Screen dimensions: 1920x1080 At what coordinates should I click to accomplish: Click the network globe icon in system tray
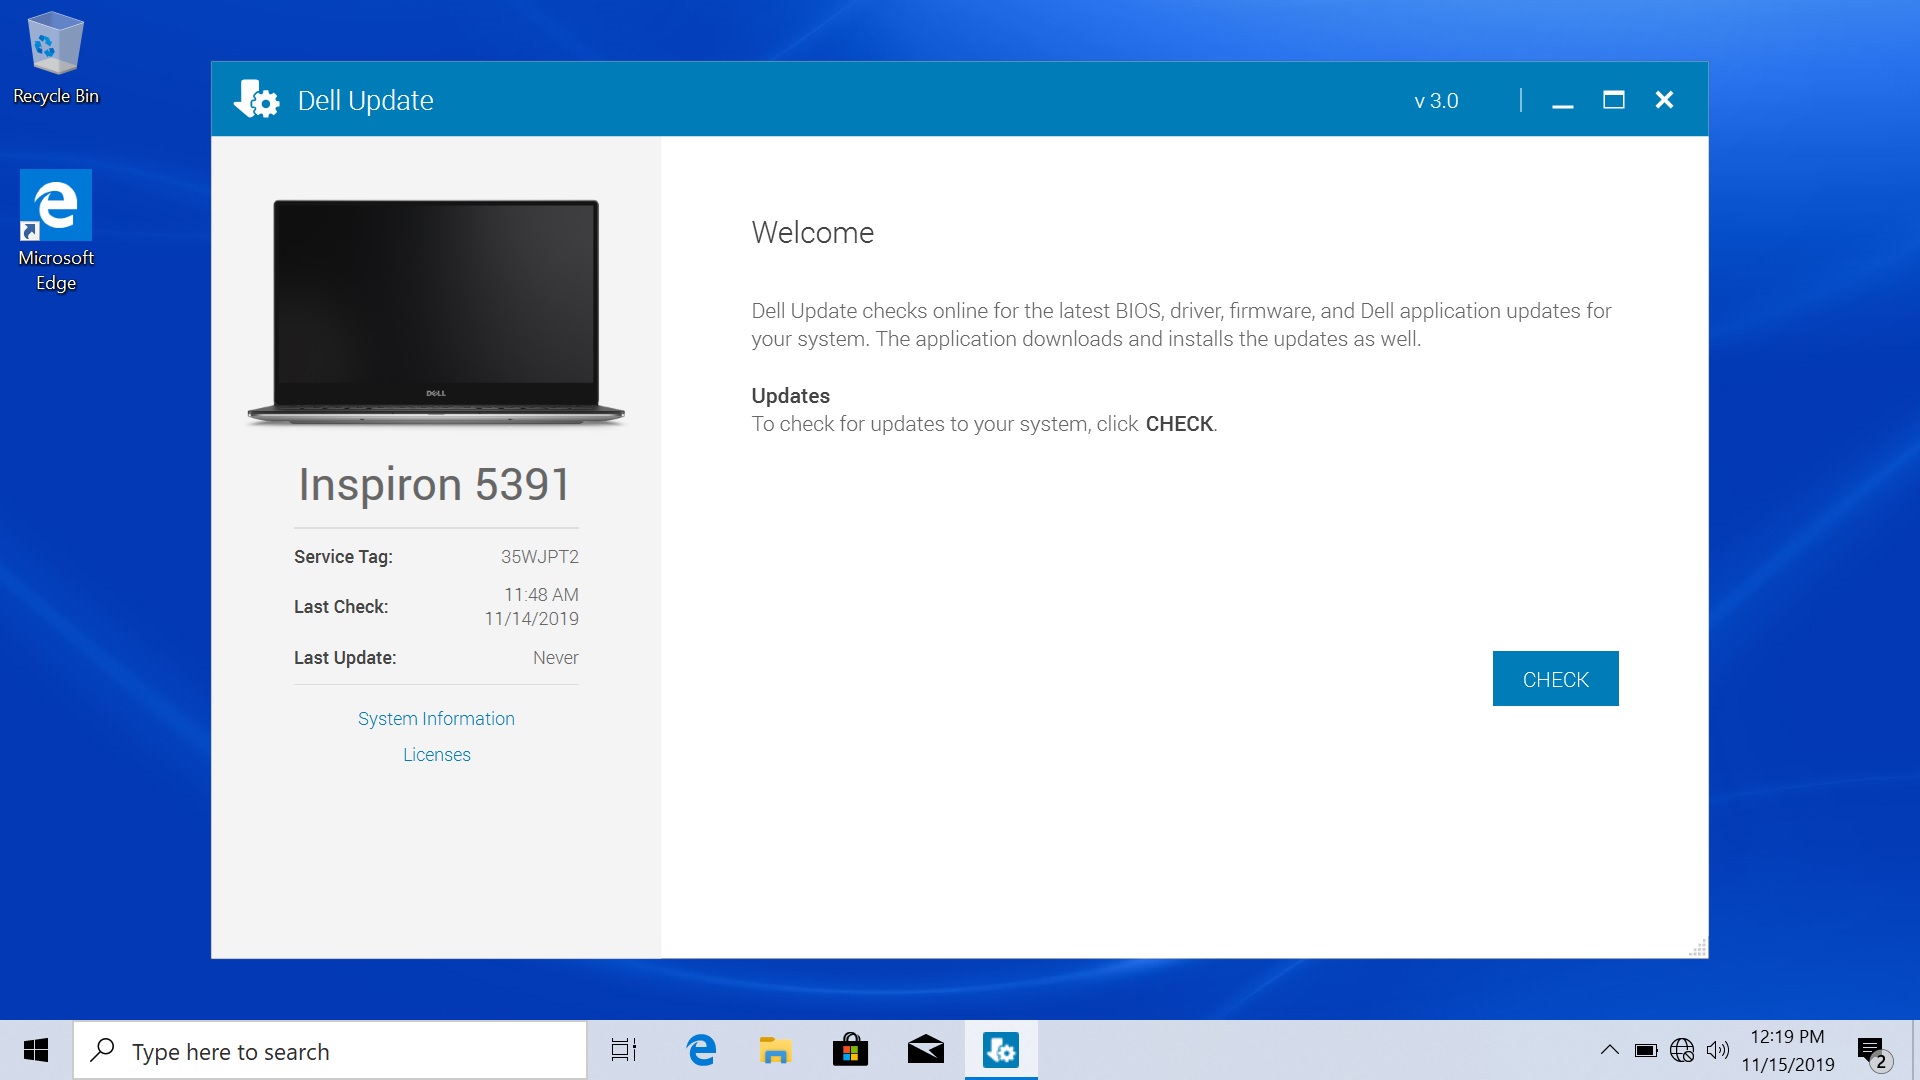click(1682, 1050)
